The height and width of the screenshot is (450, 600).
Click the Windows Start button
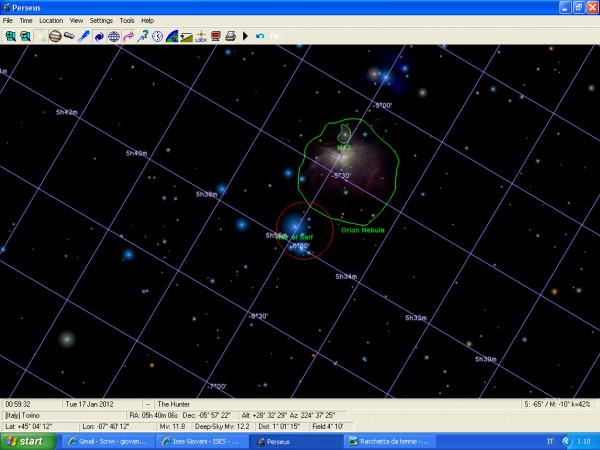pyautogui.click(x=24, y=441)
